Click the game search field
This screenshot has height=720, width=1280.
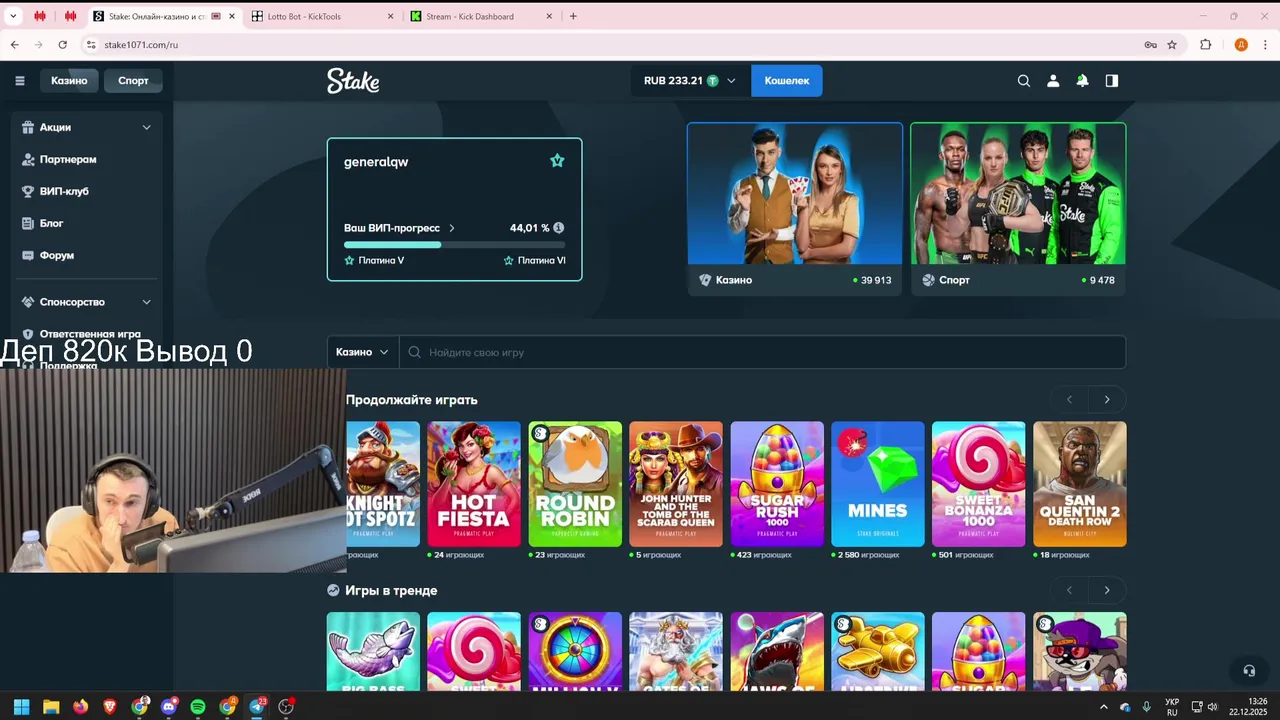coord(762,352)
